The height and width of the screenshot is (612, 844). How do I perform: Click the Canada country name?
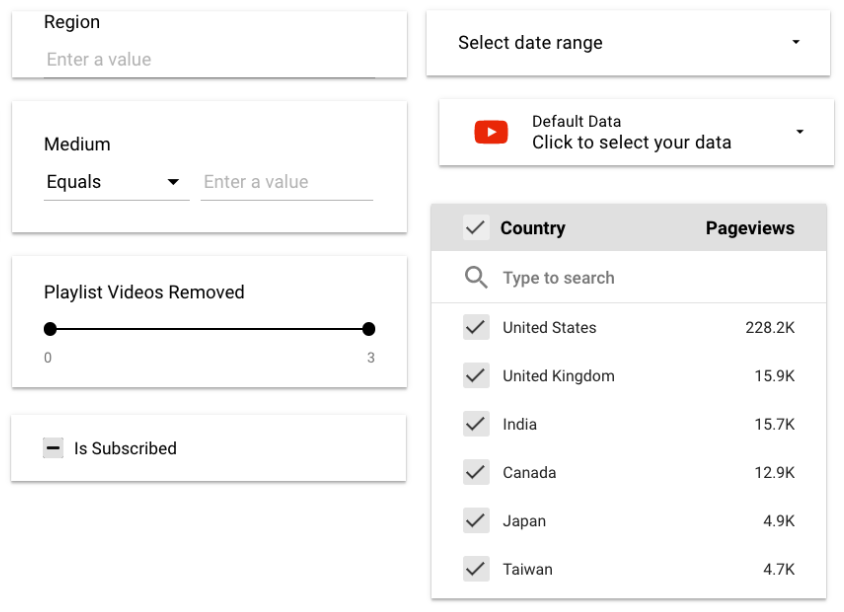[x=530, y=473]
